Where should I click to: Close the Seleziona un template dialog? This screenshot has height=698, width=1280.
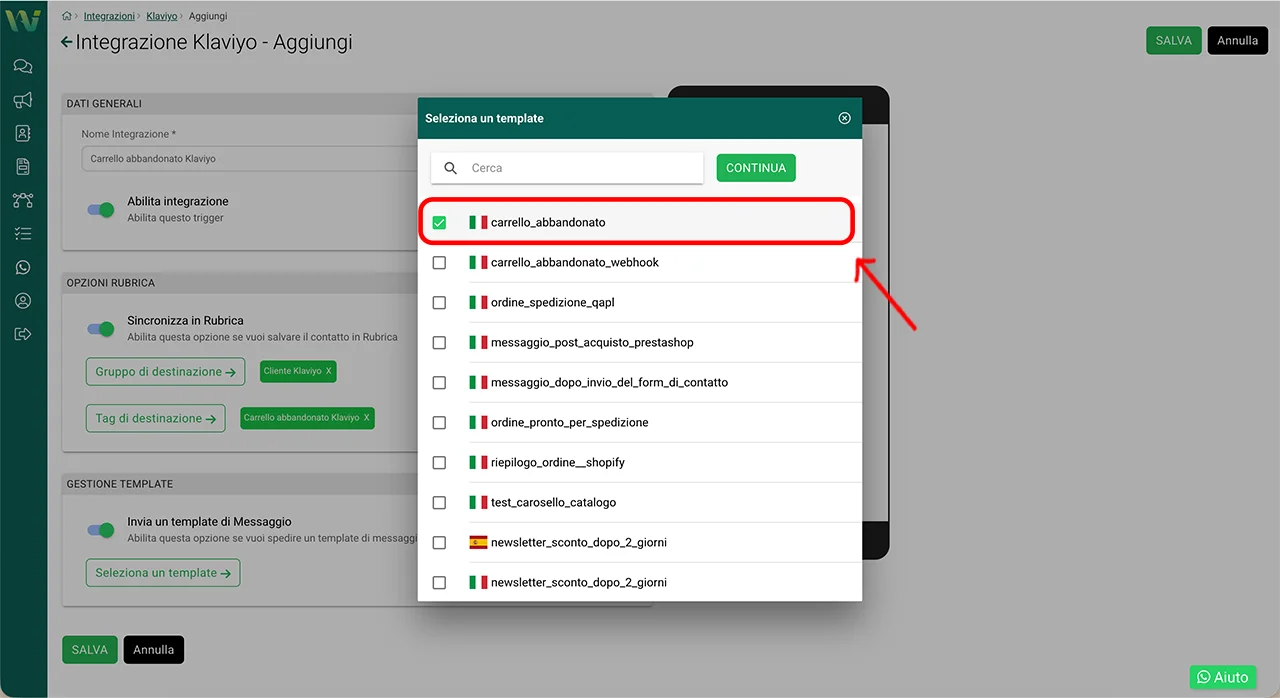[844, 118]
